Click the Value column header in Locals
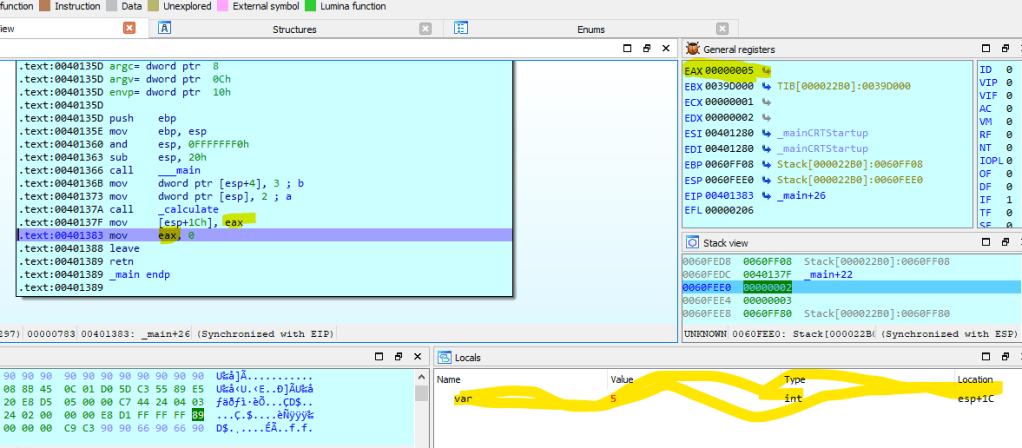Screen dimensions: 1022x448 click(622, 380)
